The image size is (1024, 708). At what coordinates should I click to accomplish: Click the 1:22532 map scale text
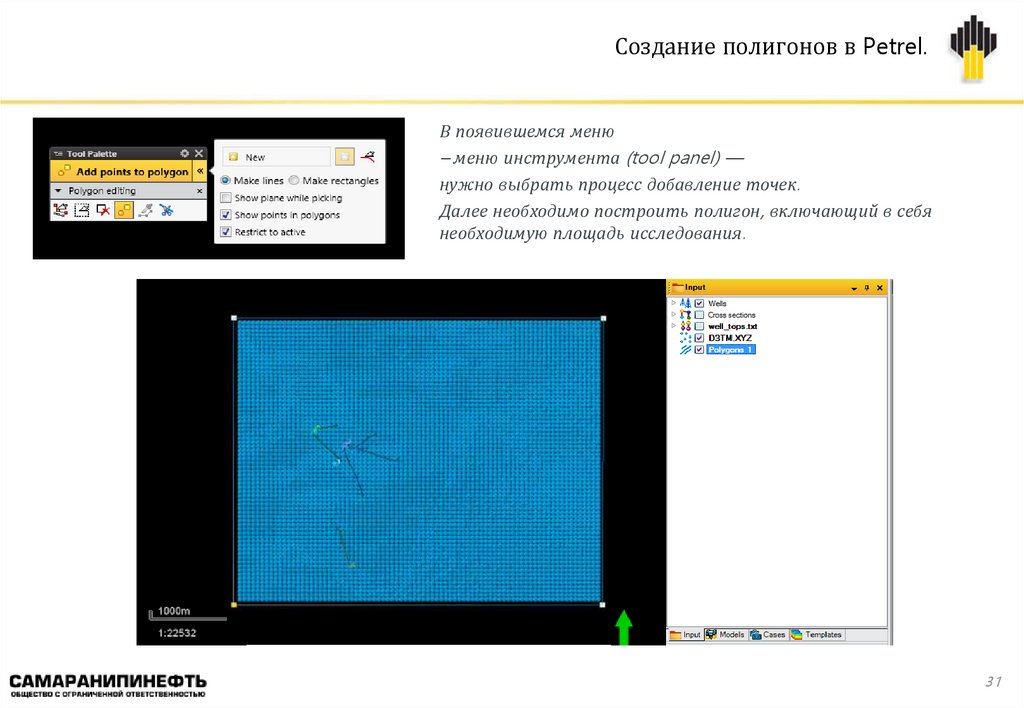click(177, 632)
